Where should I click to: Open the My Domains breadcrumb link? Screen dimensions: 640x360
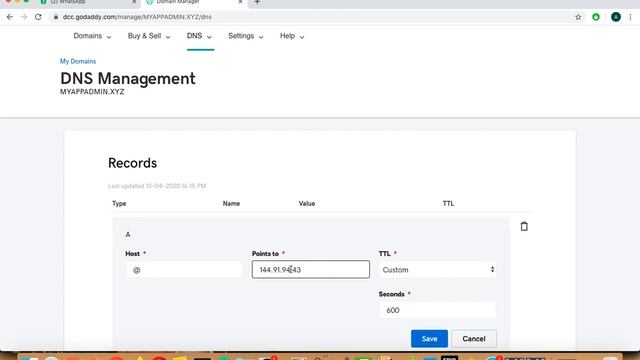[x=78, y=61]
